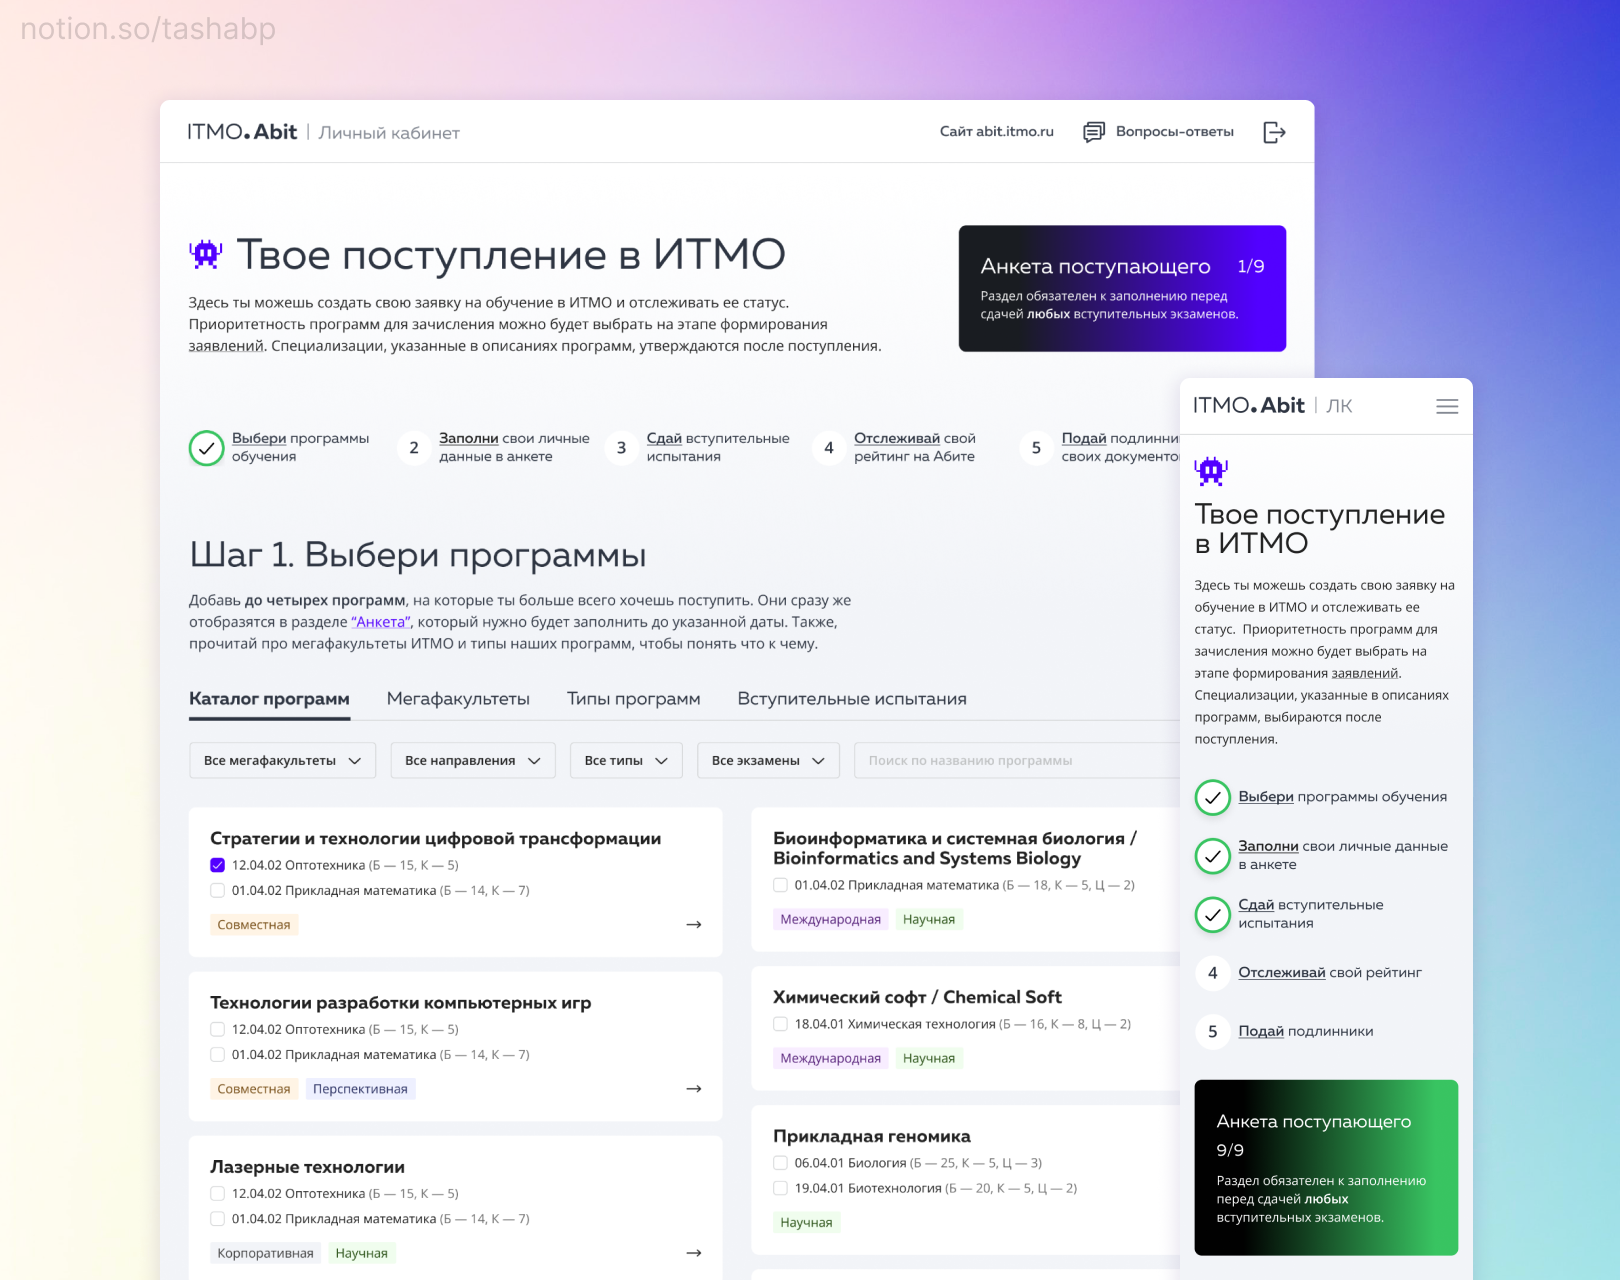The image size is (1620, 1280).
Task: Click the ITMO.Abit logo
Action: click(x=241, y=131)
